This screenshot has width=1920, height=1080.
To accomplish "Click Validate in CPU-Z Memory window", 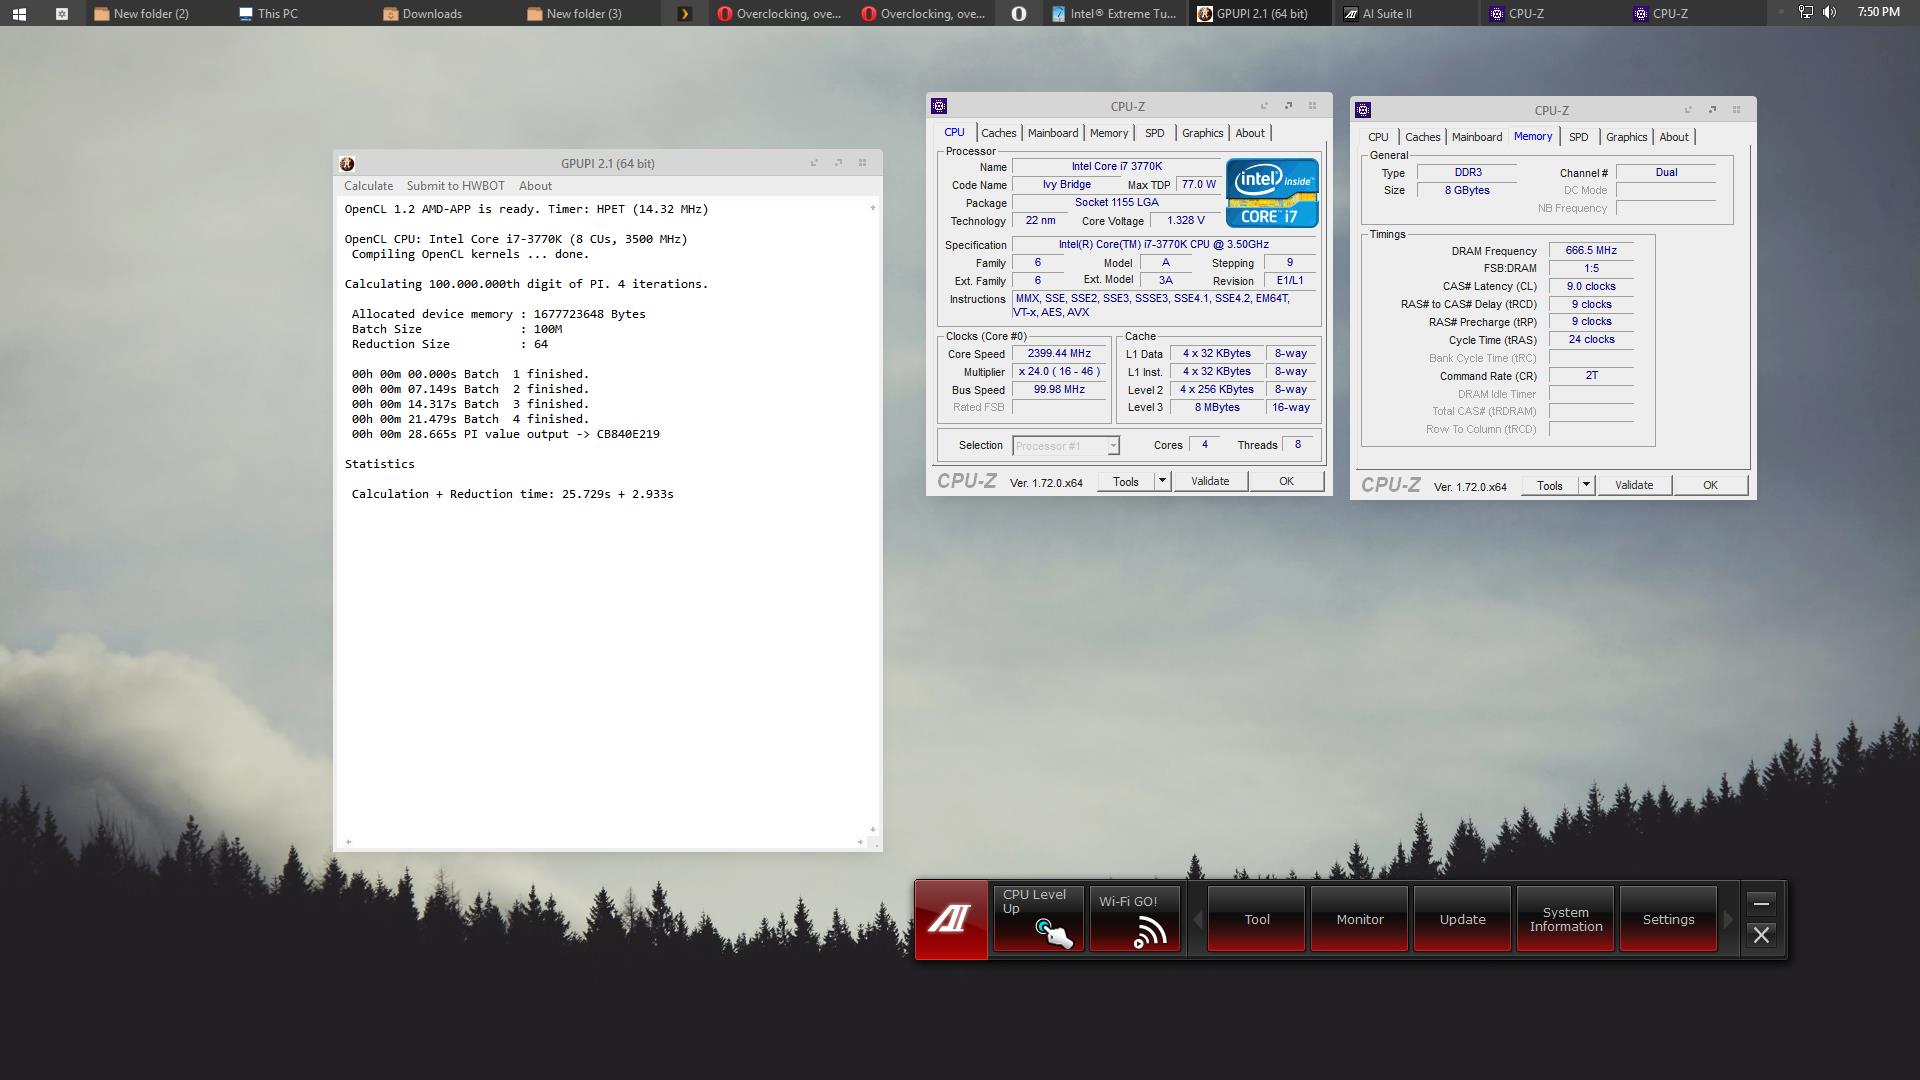I will tap(1634, 485).
